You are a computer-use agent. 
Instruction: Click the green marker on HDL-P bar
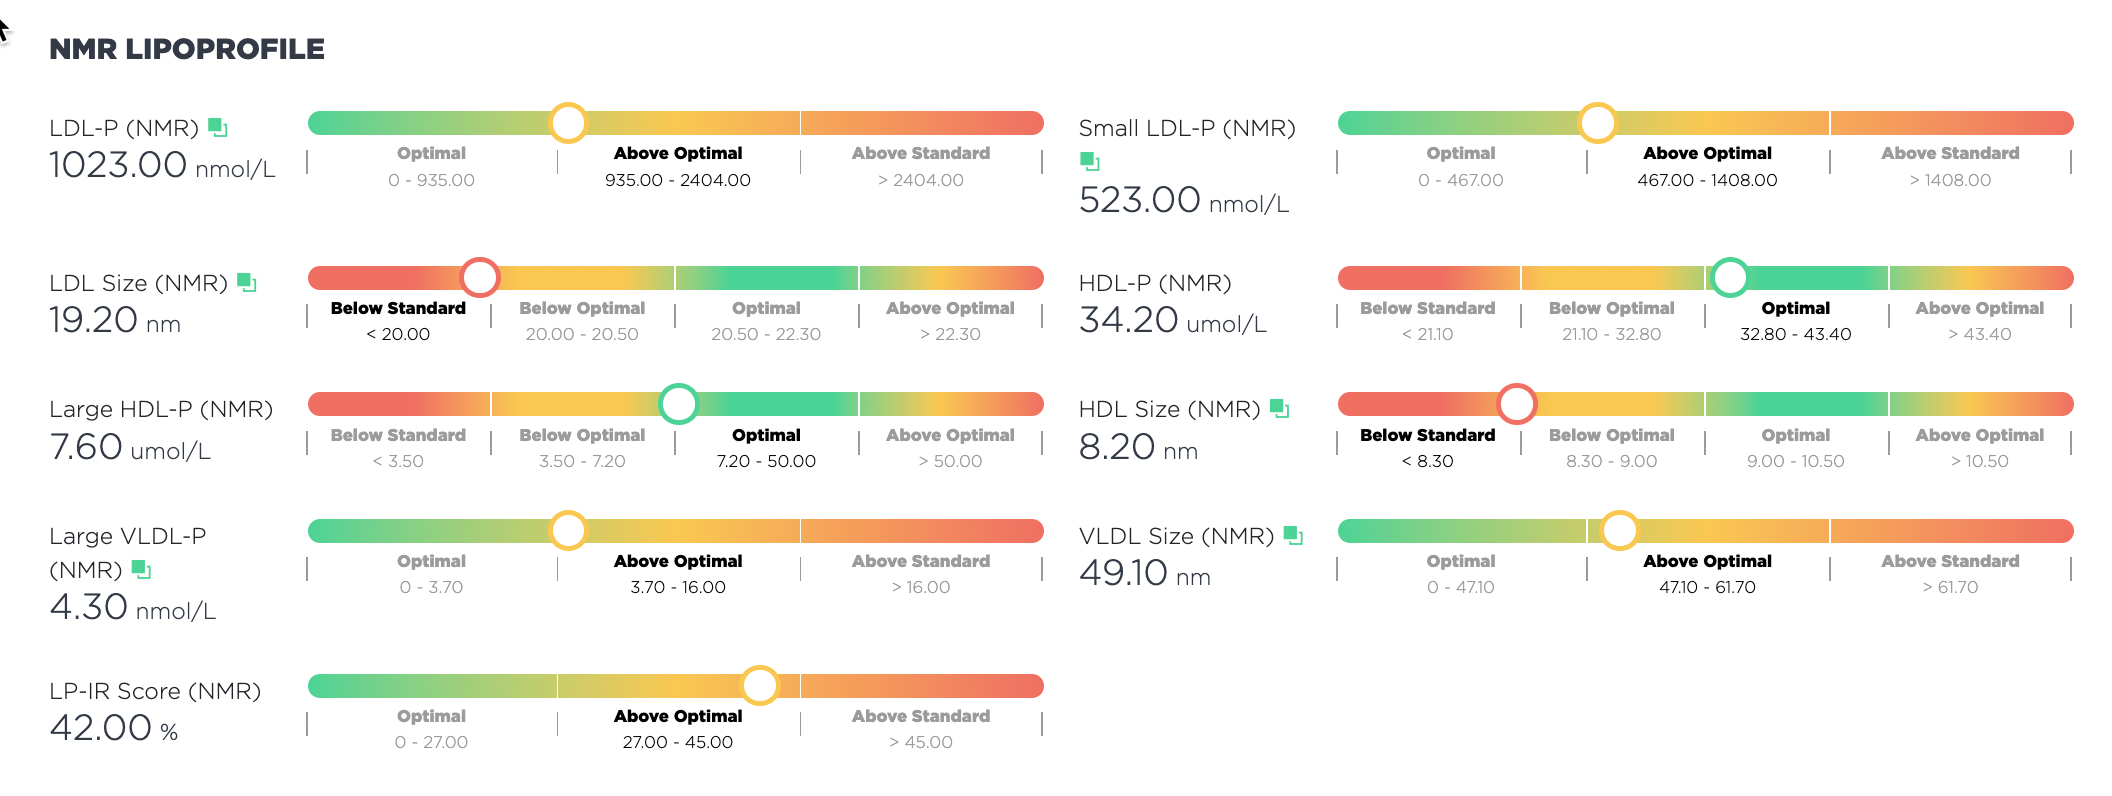(1729, 277)
